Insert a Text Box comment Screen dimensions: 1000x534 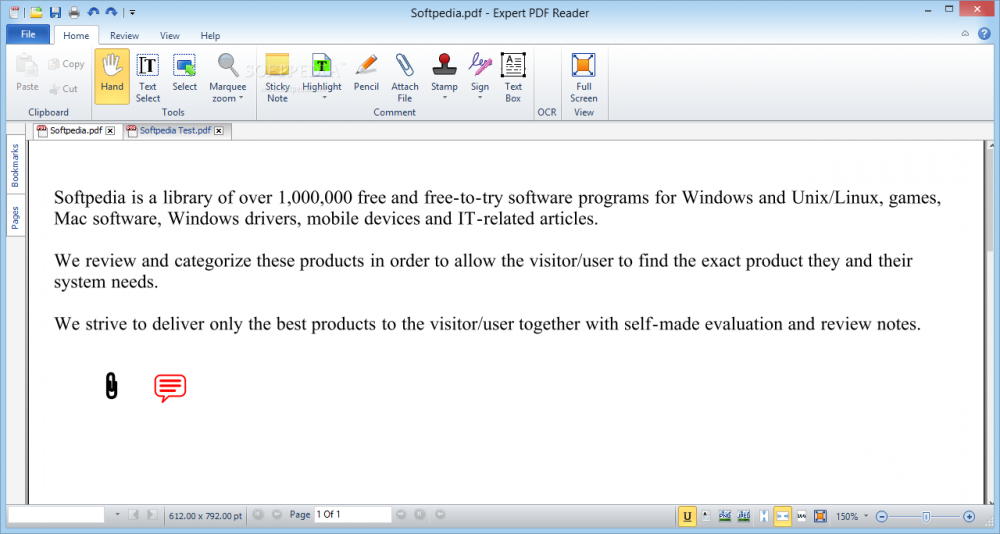click(513, 77)
